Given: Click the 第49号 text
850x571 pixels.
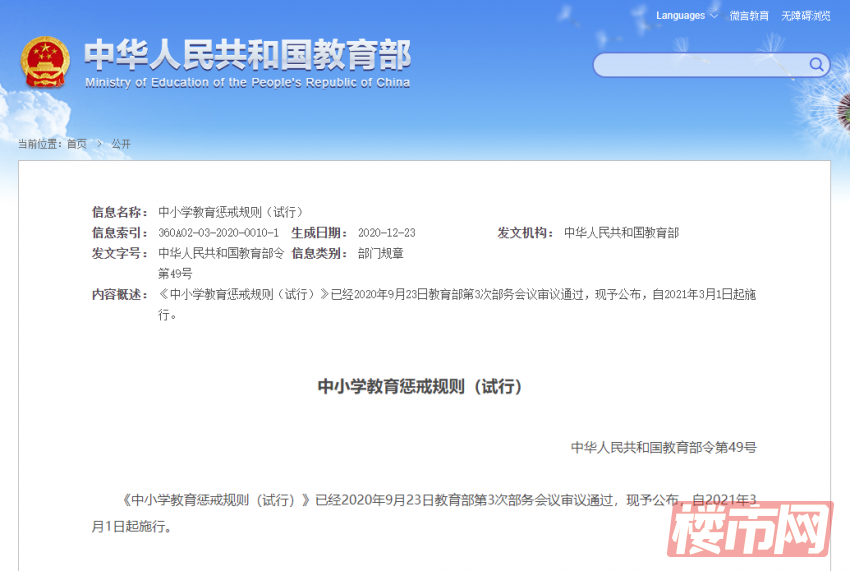Looking at the screenshot, I should coord(175,274).
